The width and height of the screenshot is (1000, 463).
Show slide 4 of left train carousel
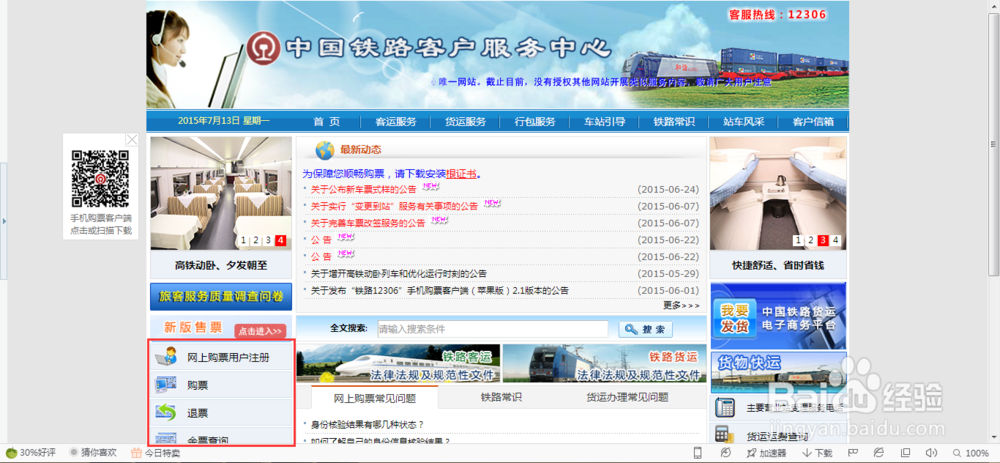point(281,240)
